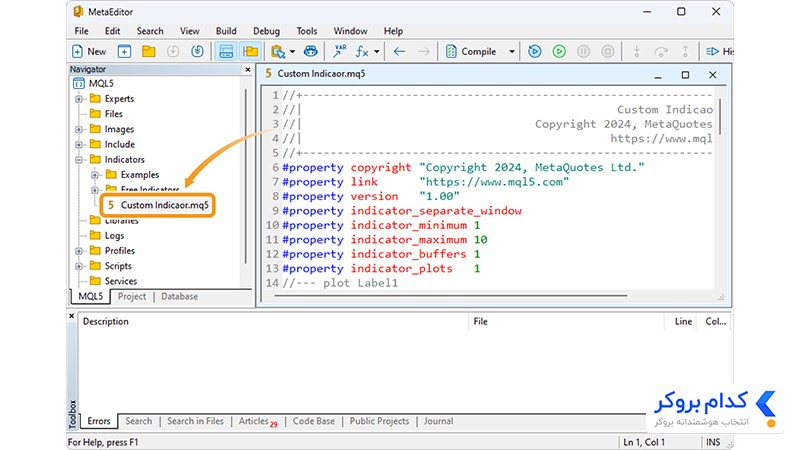Select the Files folder in Navigator
Screen dimensions: 800x450
click(x=106, y=114)
